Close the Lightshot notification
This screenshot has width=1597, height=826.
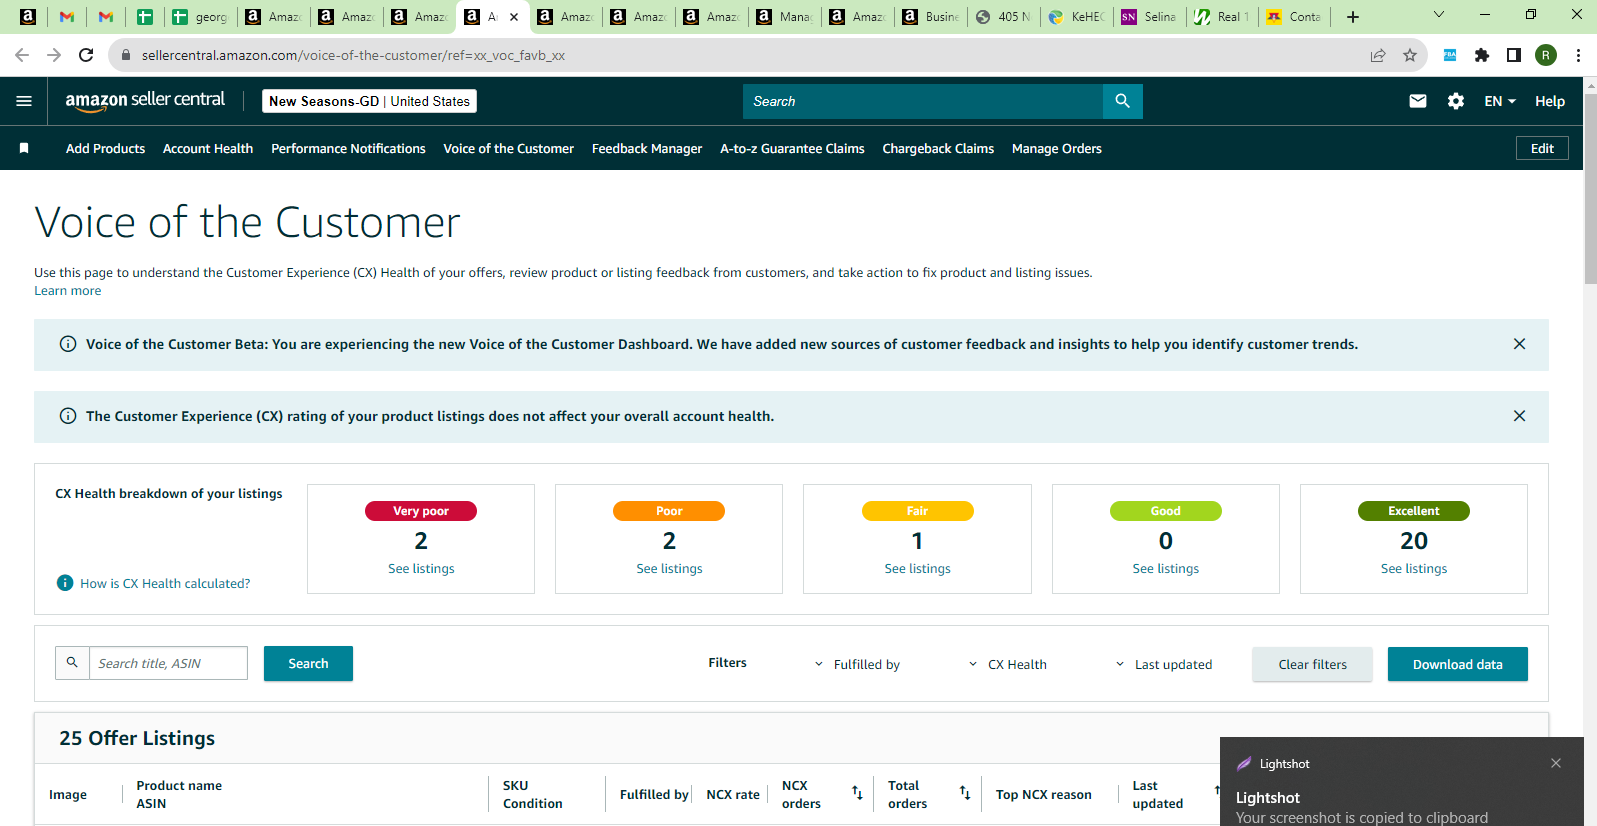[1556, 763]
